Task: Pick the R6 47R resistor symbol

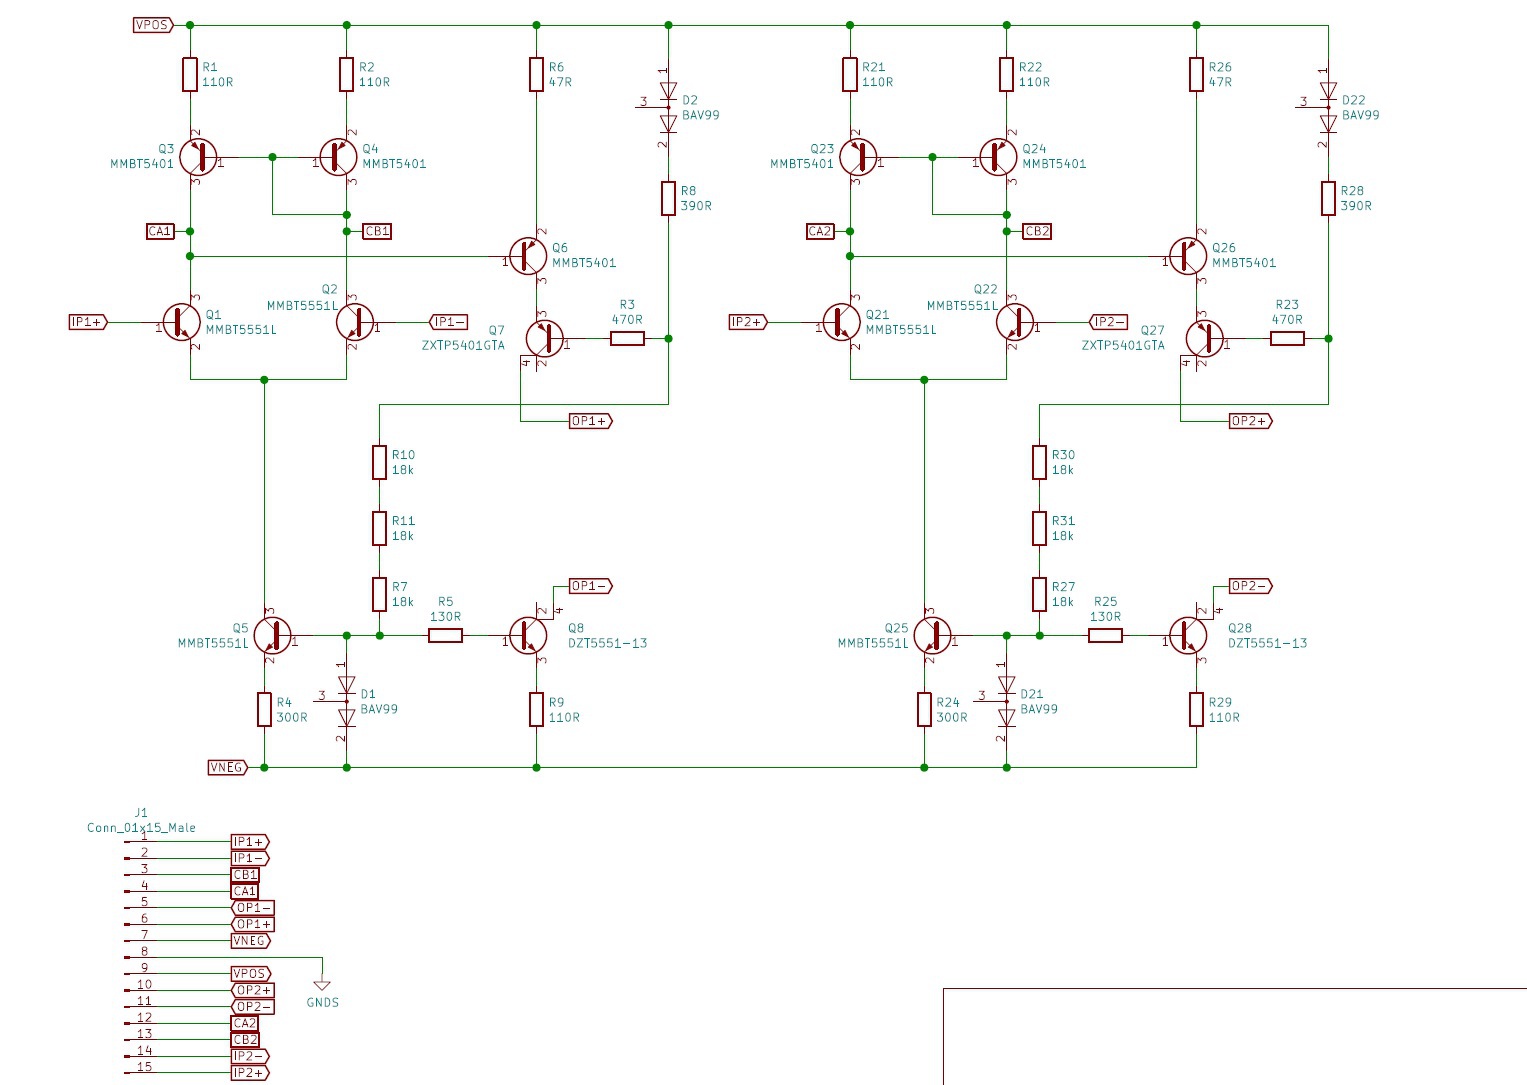Action: point(537,75)
